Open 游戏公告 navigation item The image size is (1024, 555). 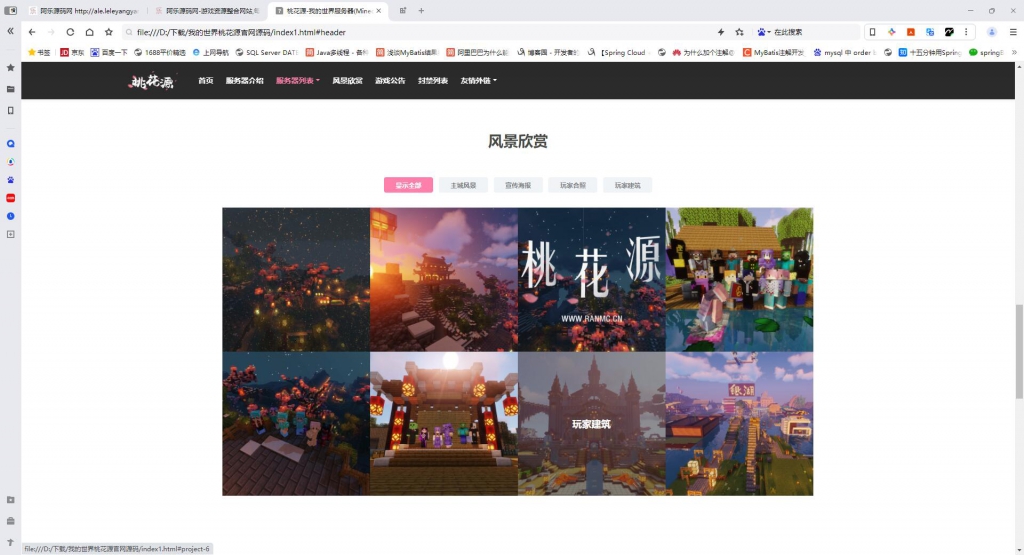(390, 80)
